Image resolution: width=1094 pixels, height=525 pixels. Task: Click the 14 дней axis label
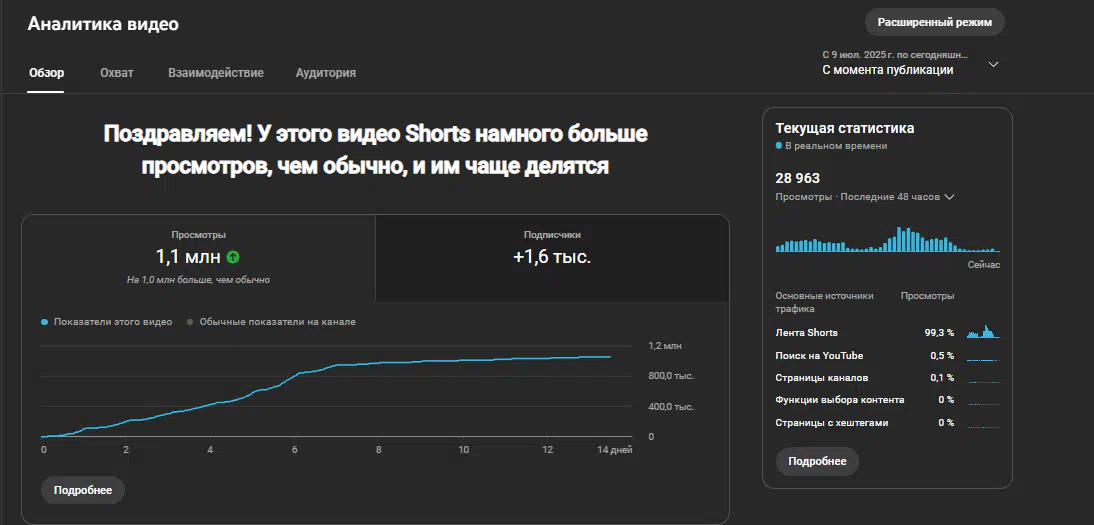tap(613, 450)
